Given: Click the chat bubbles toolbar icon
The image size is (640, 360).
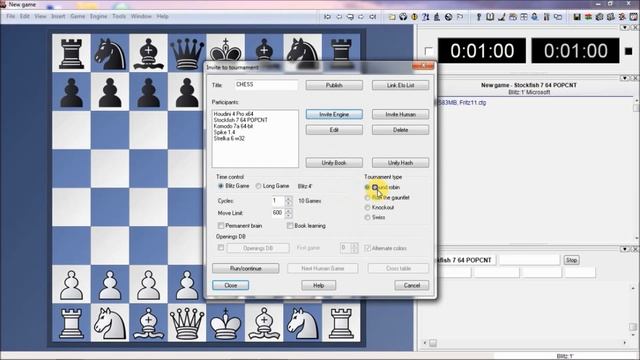Looking at the screenshot, I should point(558,17).
